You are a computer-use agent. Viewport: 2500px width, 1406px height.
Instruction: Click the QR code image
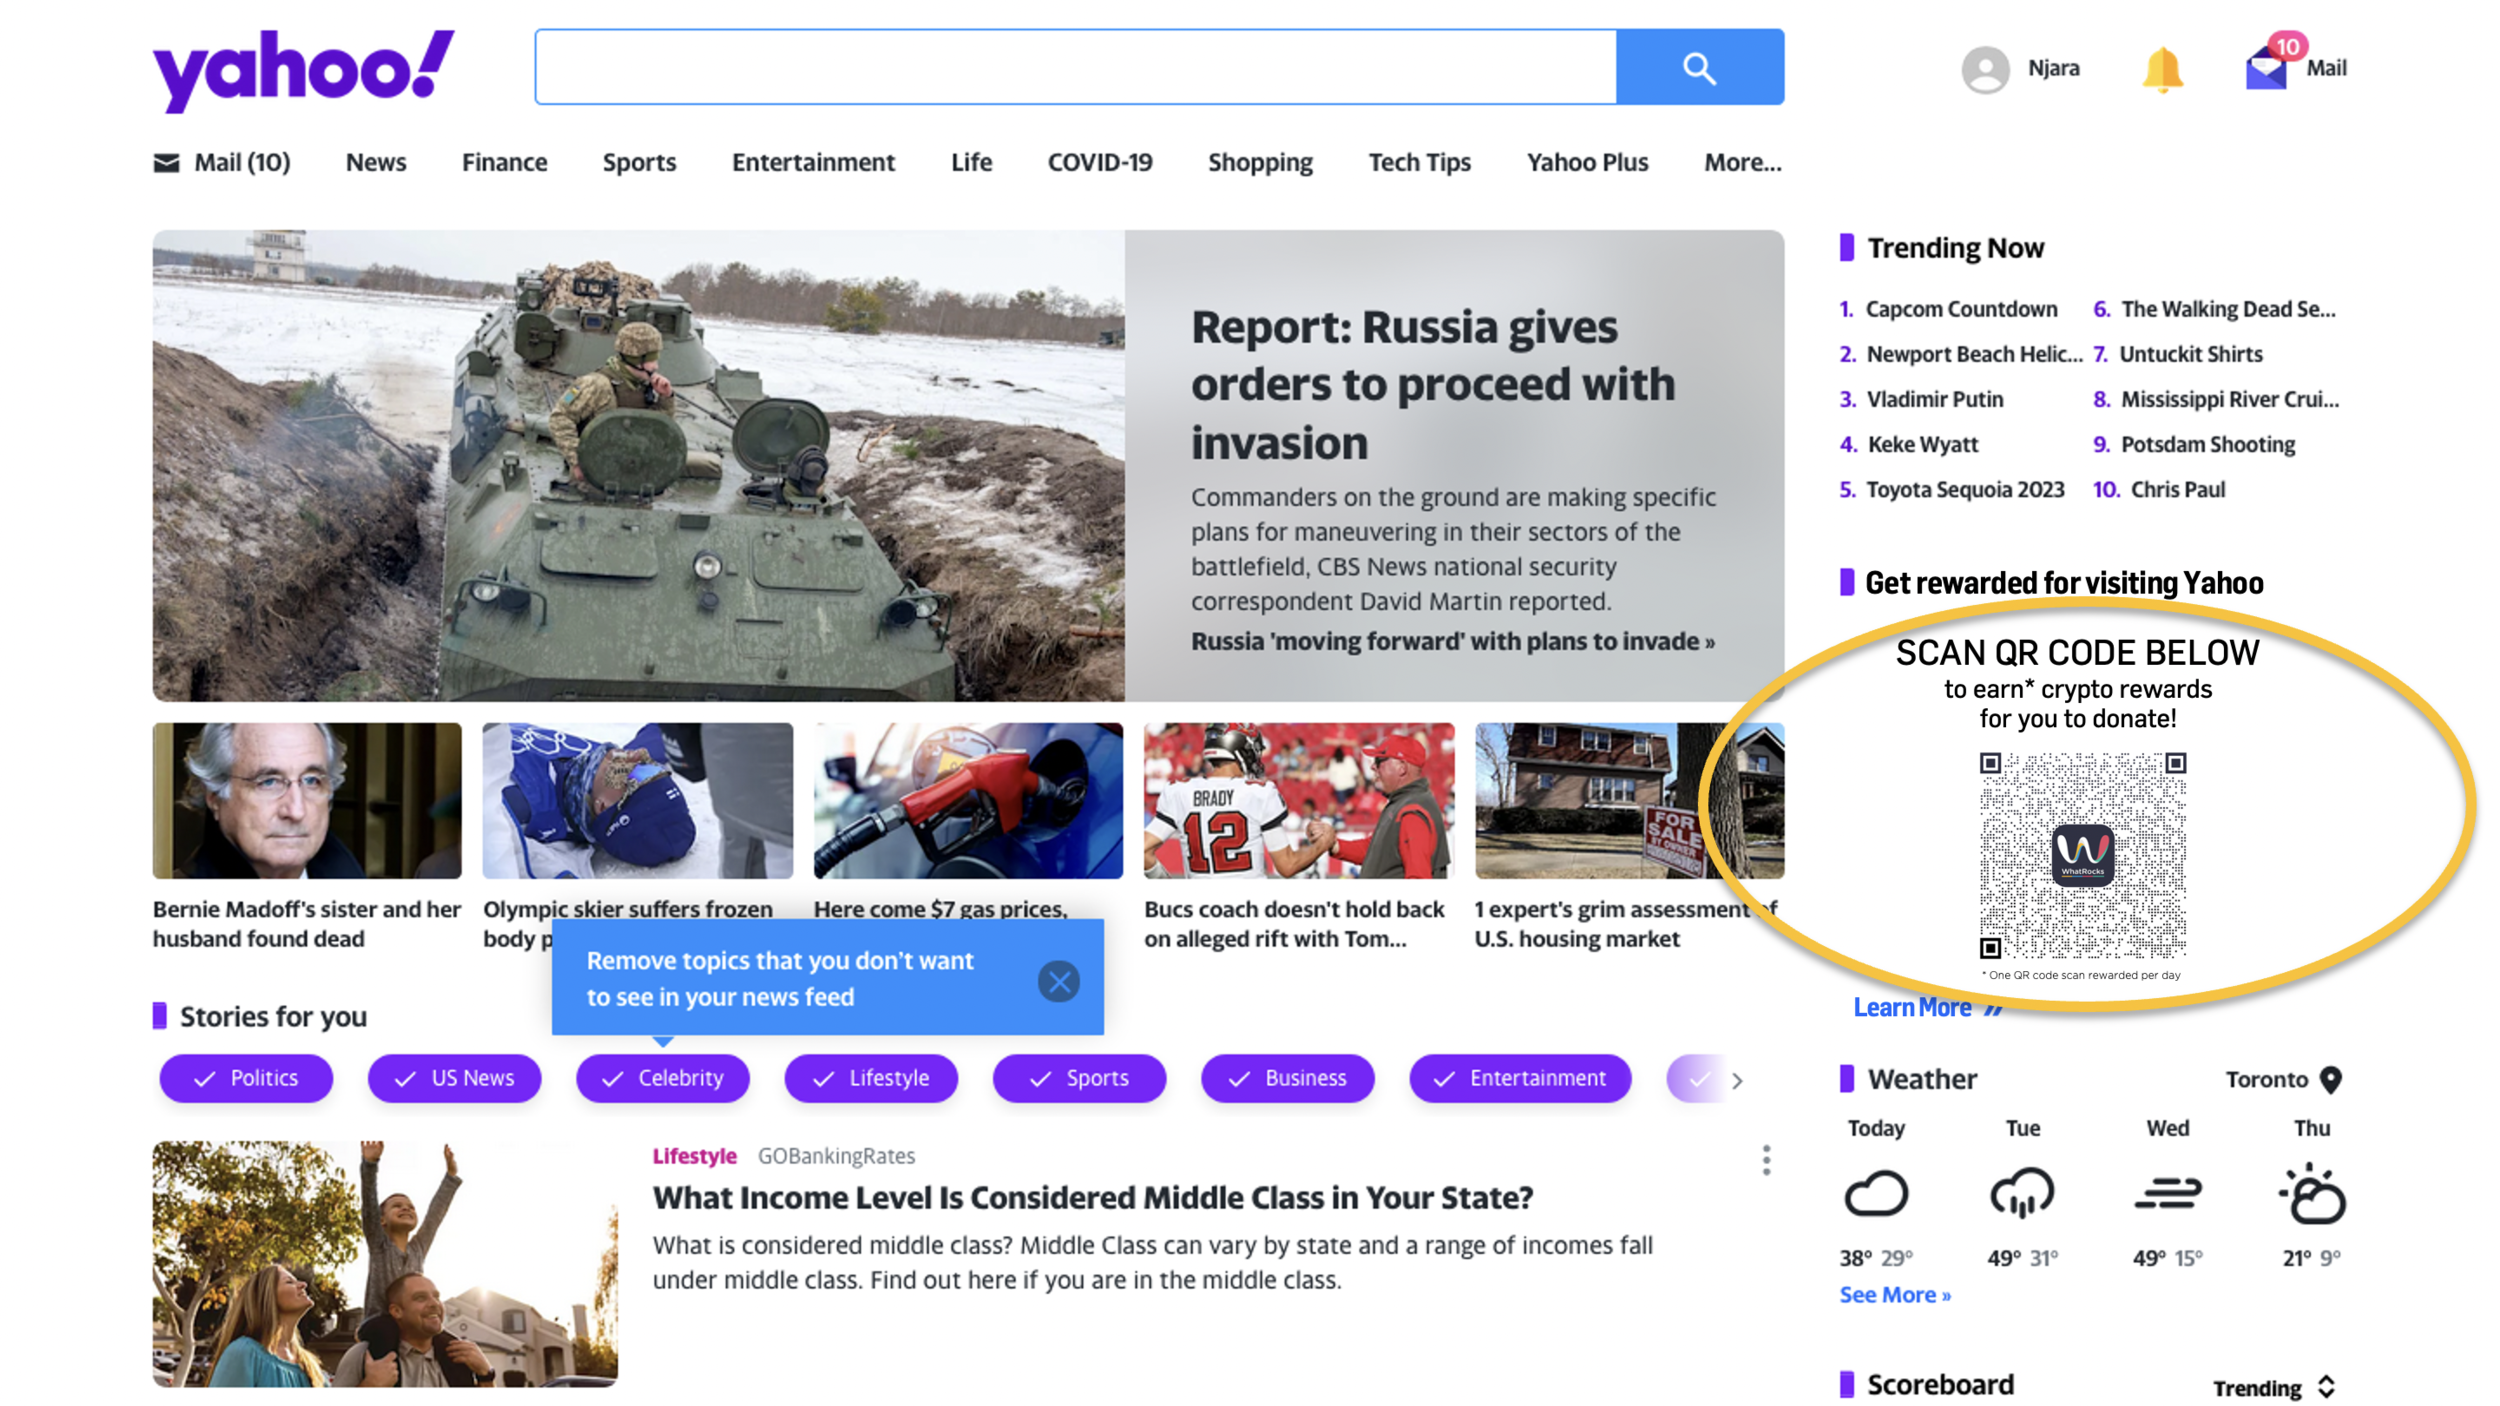click(2082, 855)
